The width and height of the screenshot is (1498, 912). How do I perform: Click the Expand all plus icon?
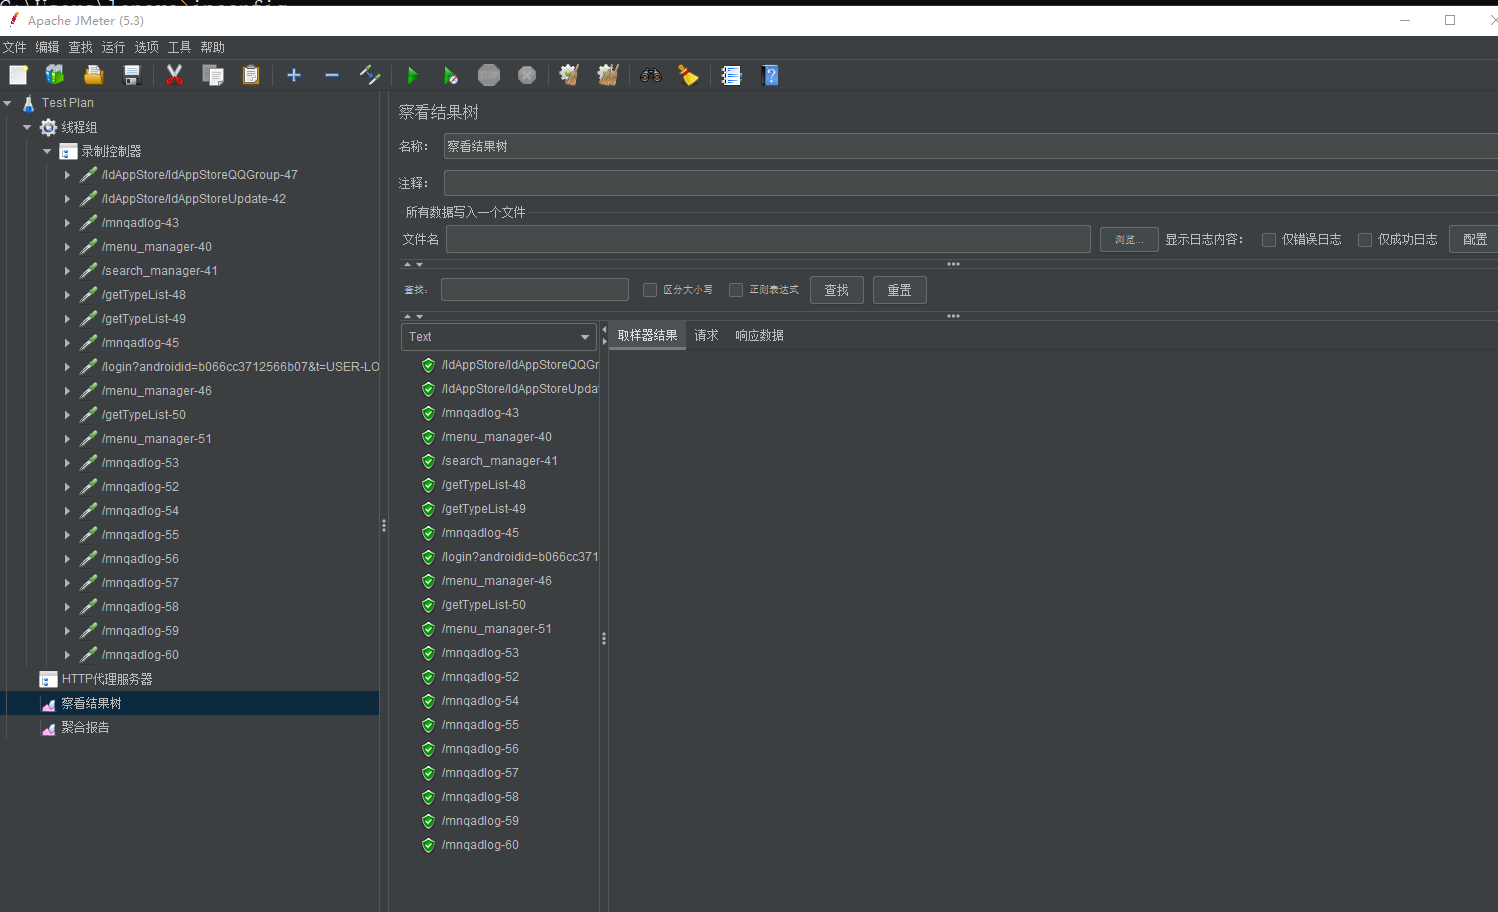tap(294, 75)
